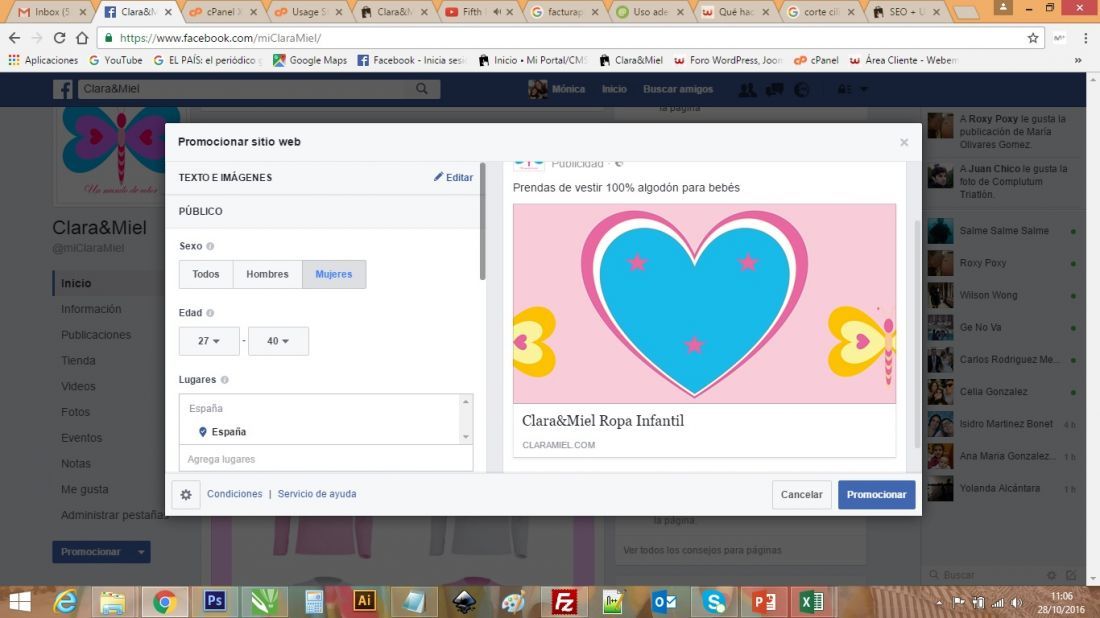The width and height of the screenshot is (1100, 618).
Task: Open Fotos in page sidebar
Action: [75, 412]
